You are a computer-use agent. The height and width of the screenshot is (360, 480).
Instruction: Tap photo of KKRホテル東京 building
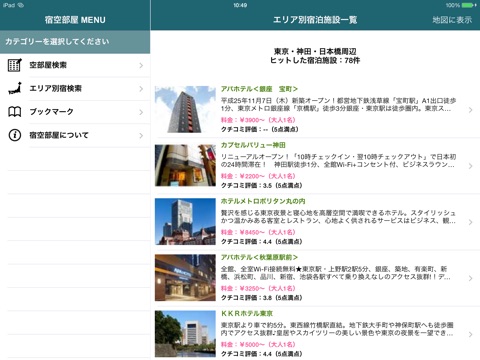pos(185,334)
